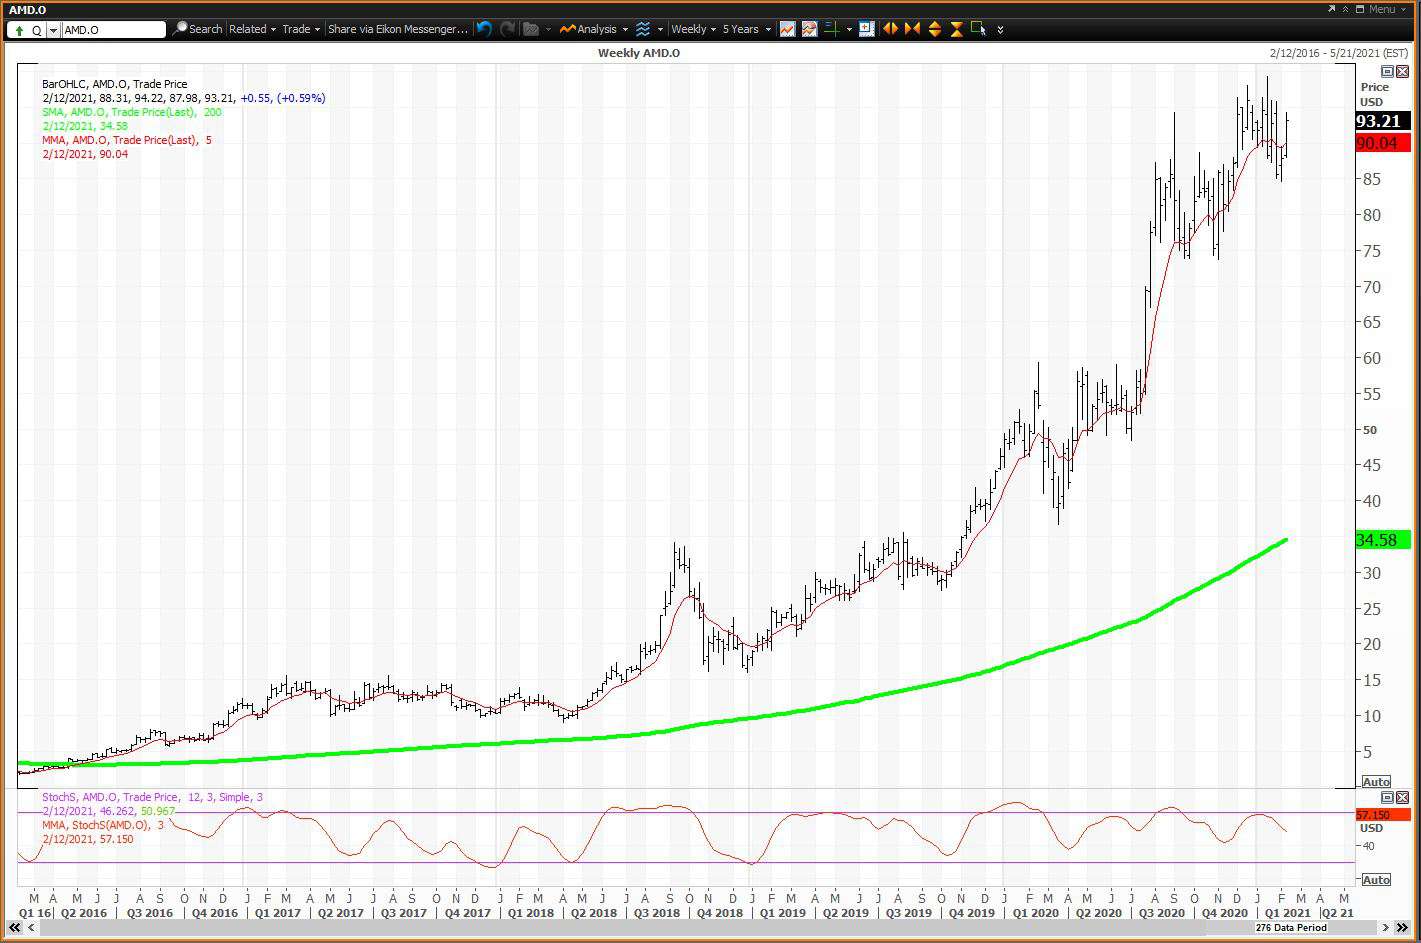Click the first line chart toolbar icon

(x=788, y=29)
